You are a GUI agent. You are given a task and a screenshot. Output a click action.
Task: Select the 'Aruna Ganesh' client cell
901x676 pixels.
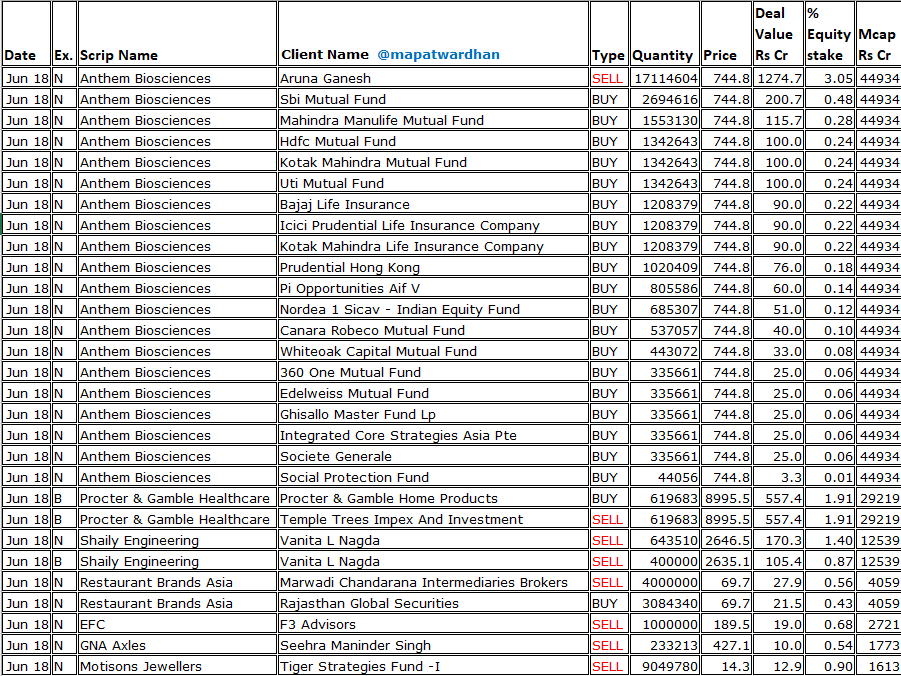pyautogui.click(x=433, y=78)
